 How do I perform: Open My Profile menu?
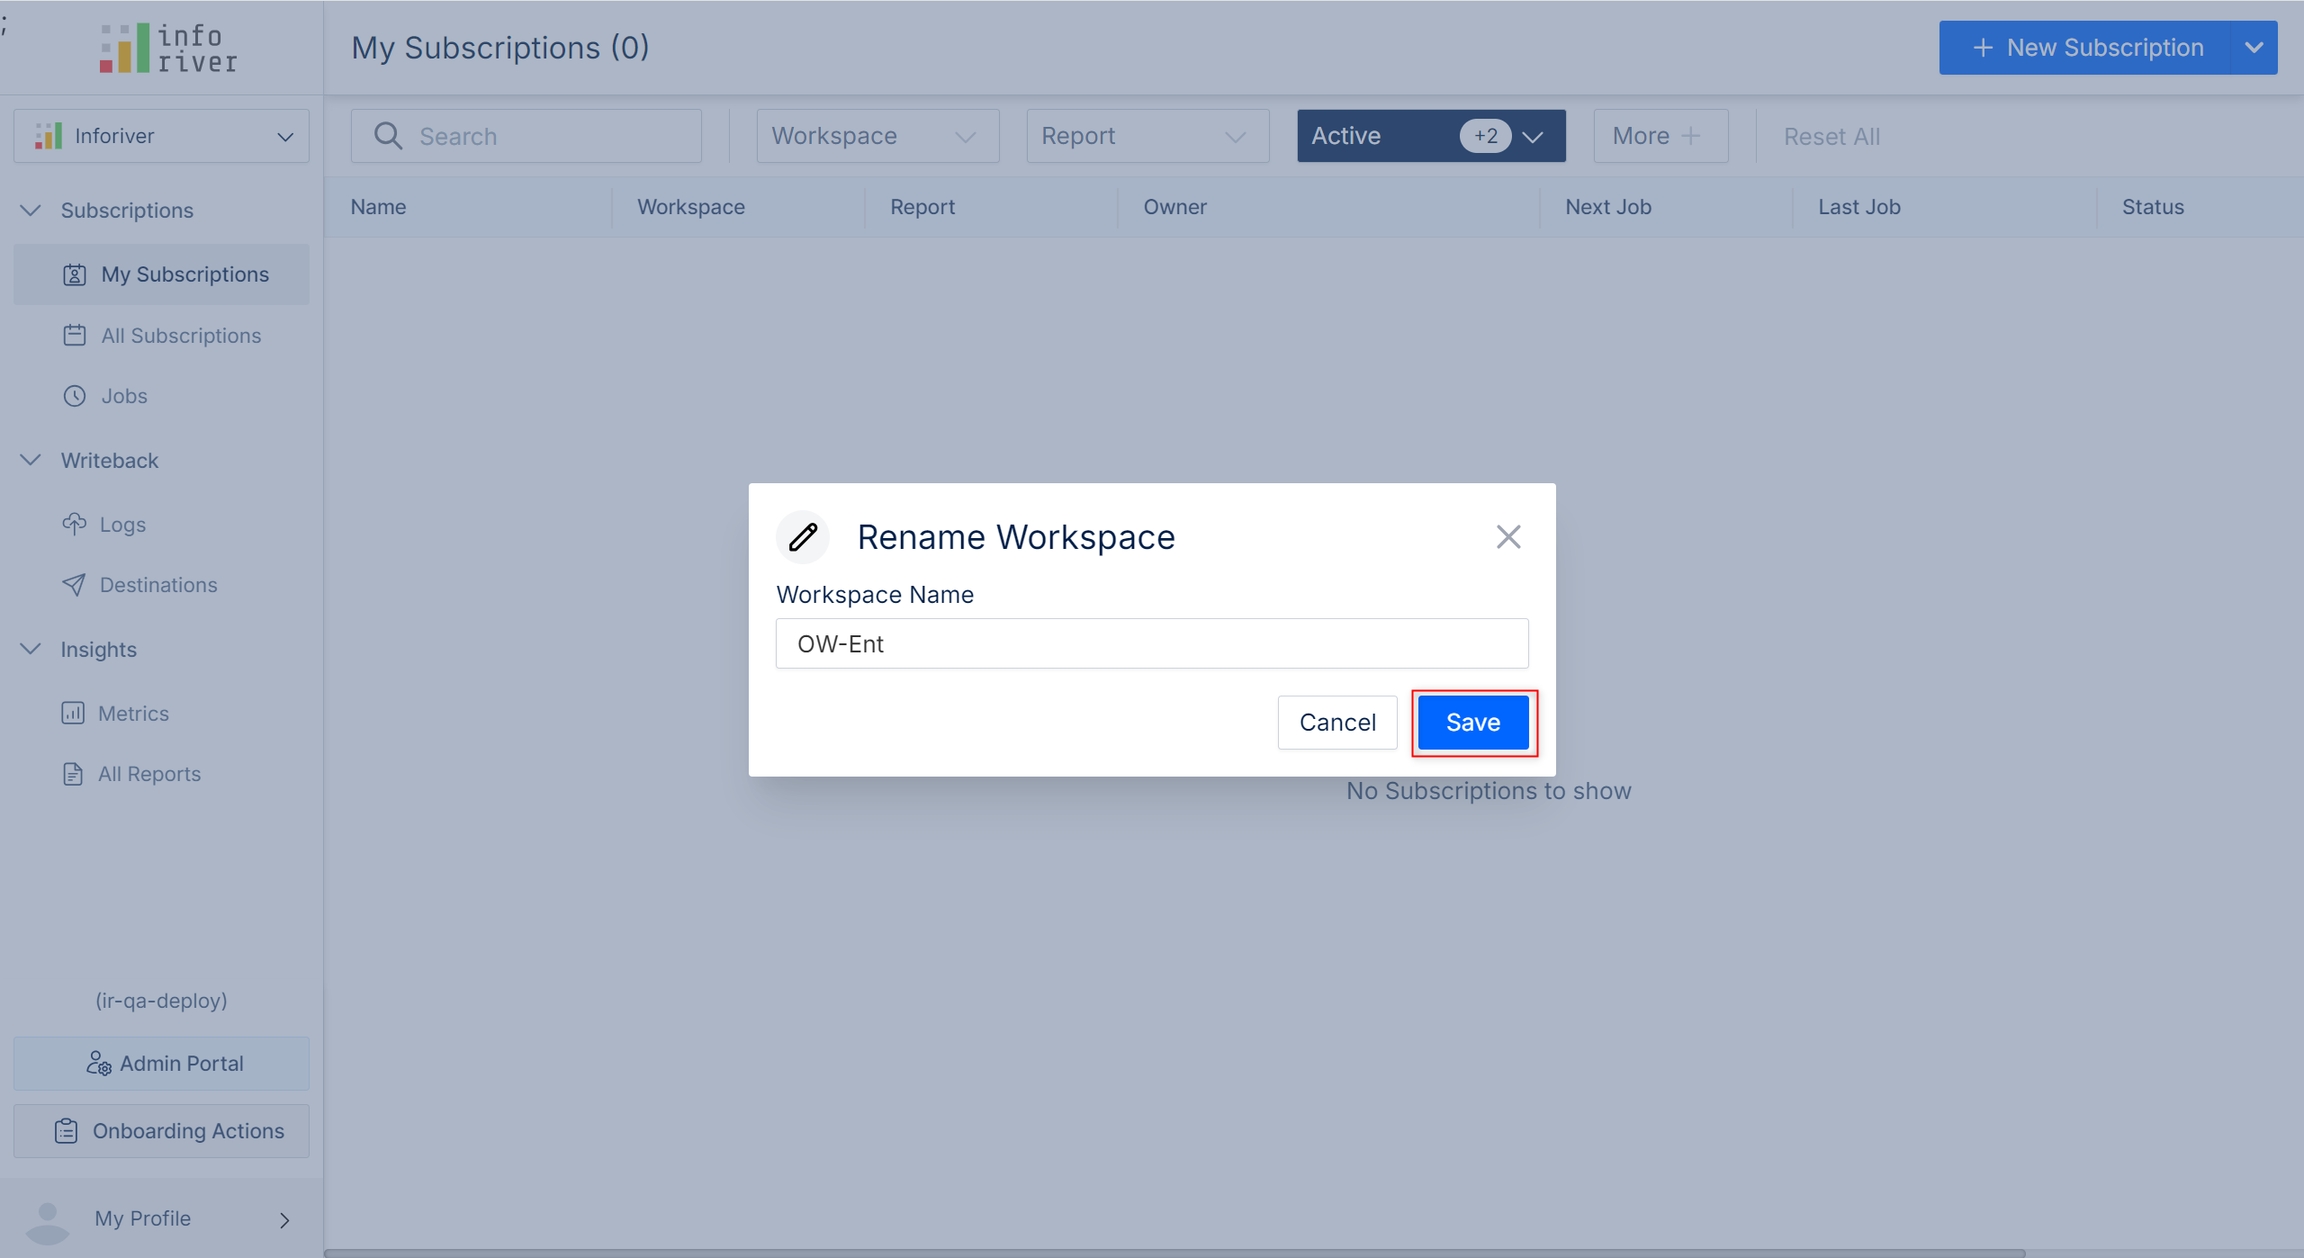click(x=162, y=1218)
